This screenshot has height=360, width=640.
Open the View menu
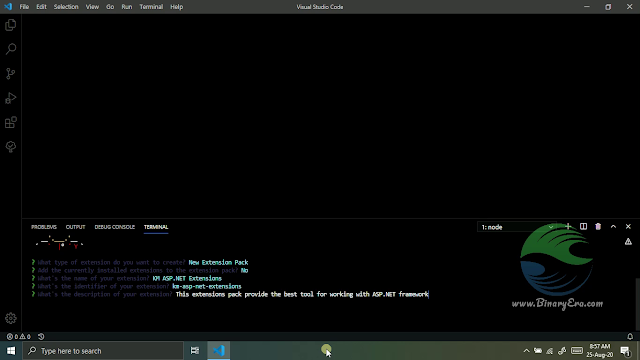coord(92,7)
